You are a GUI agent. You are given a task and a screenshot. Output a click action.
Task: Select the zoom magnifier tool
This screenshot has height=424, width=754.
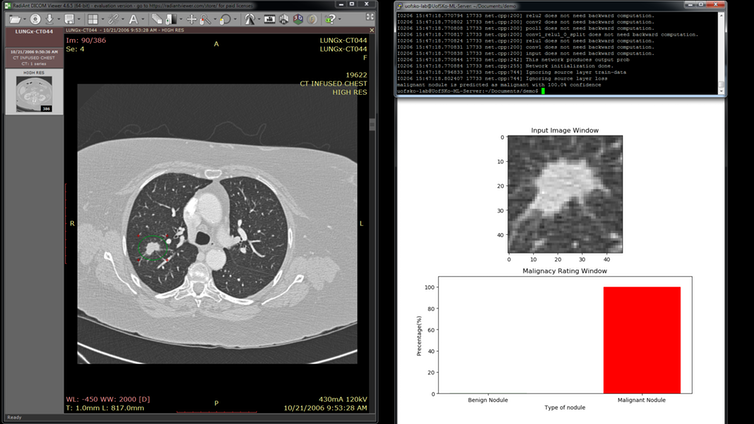tap(204, 18)
